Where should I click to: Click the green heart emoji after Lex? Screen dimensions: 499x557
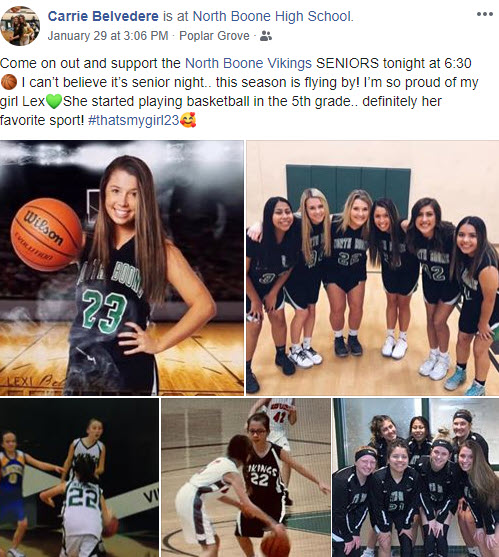[x=54, y=102]
